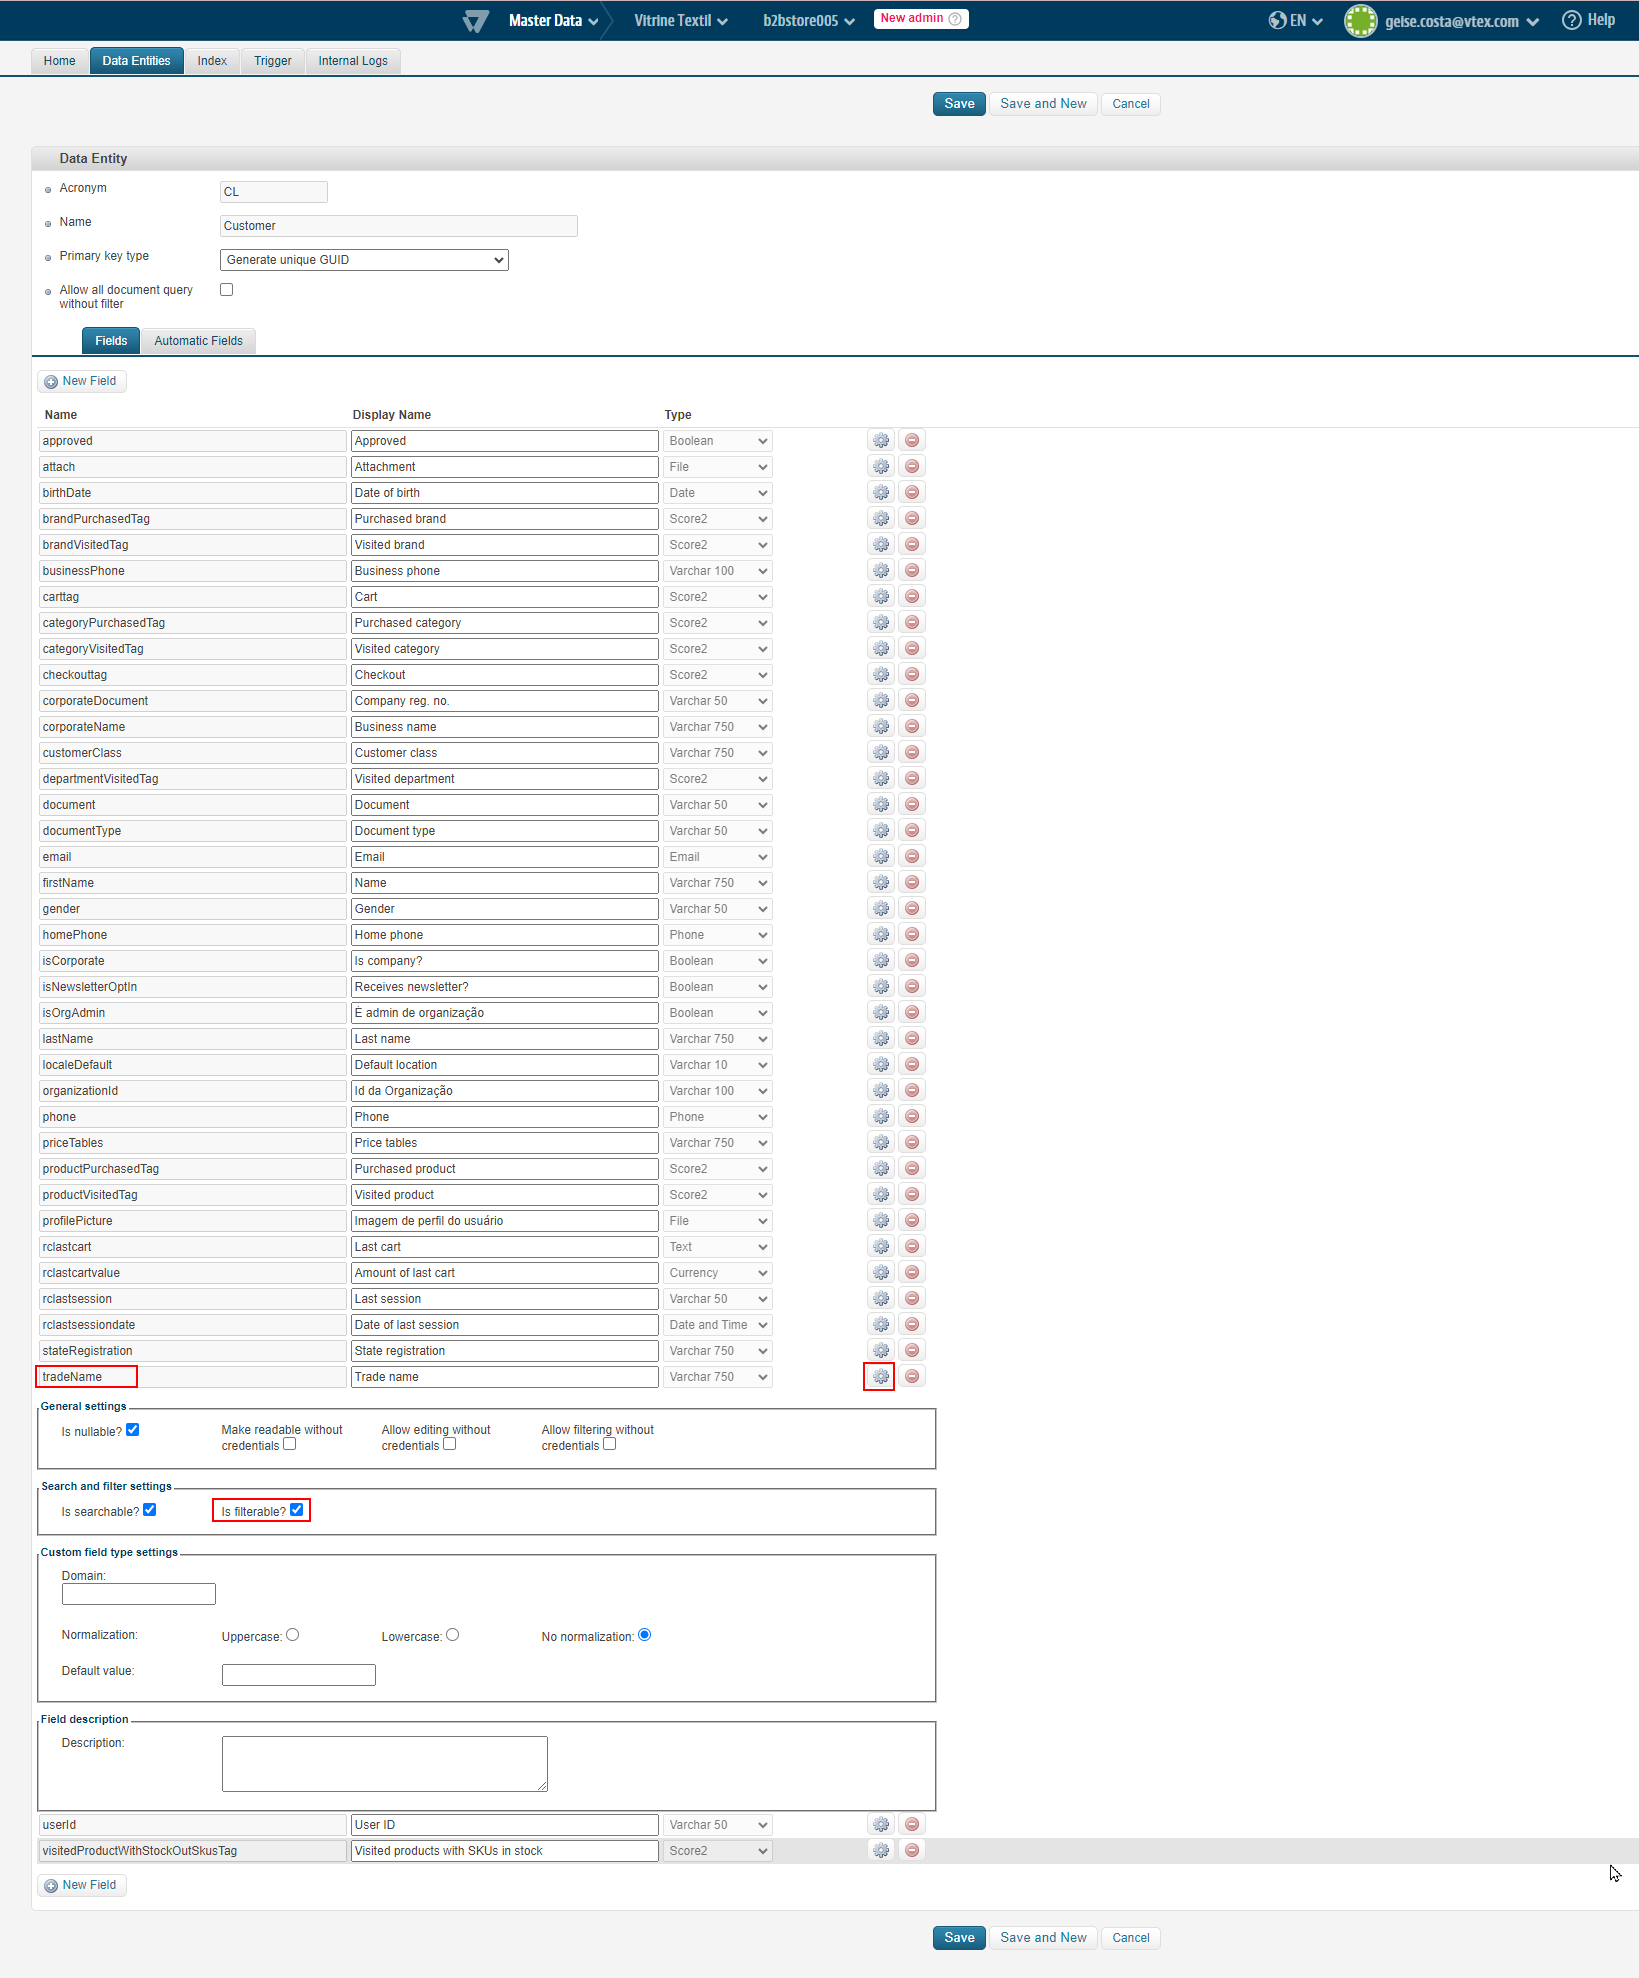Open settings gear for userId field
The image size is (1639, 1978).
pyautogui.click(x=881, y=1824)
